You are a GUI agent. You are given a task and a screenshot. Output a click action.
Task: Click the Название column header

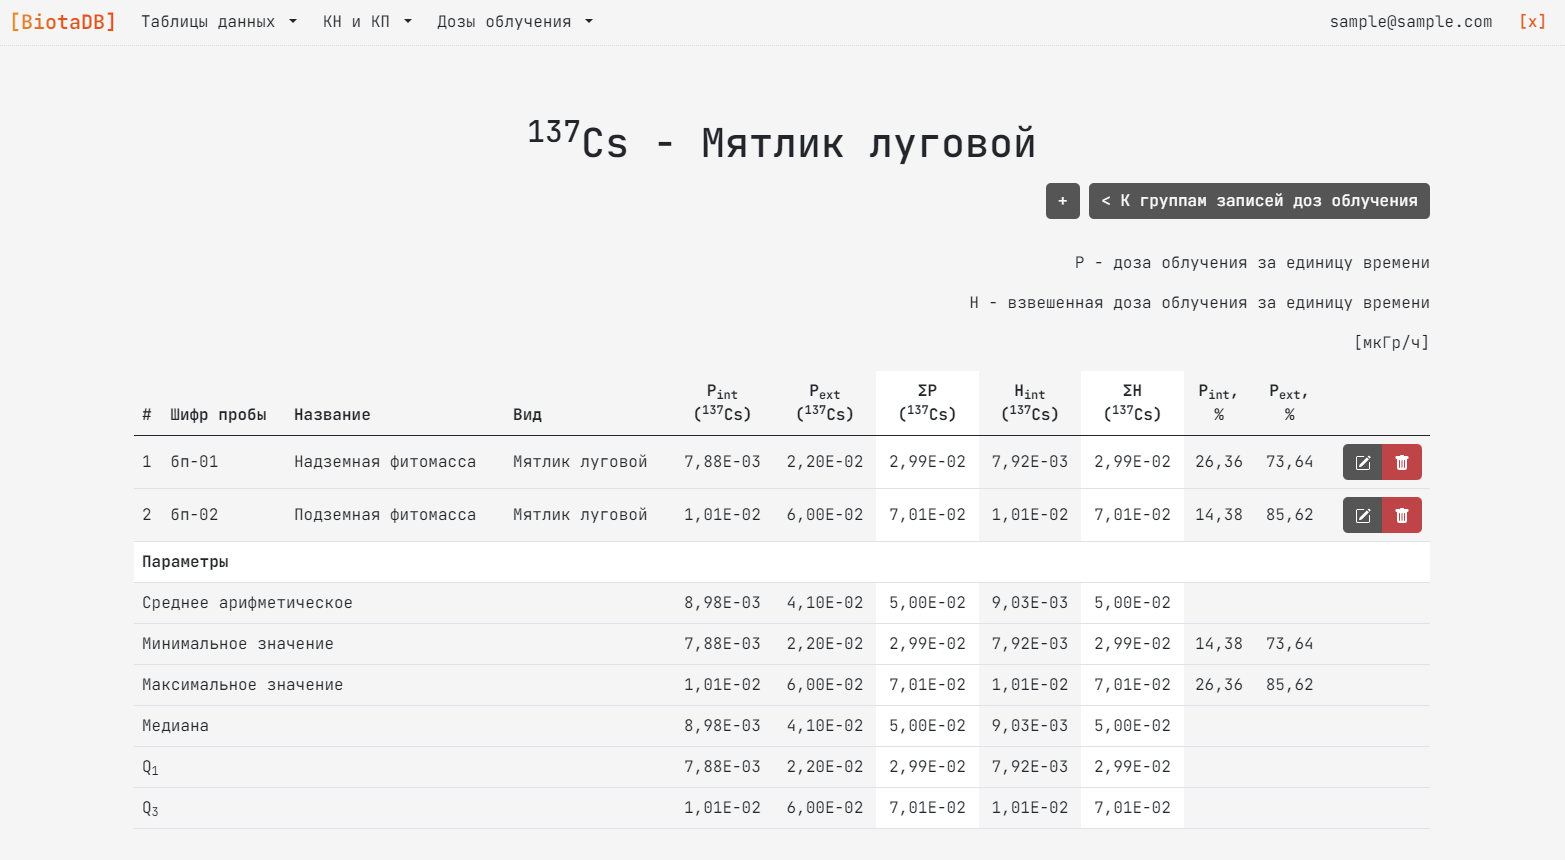pos(332,415)
